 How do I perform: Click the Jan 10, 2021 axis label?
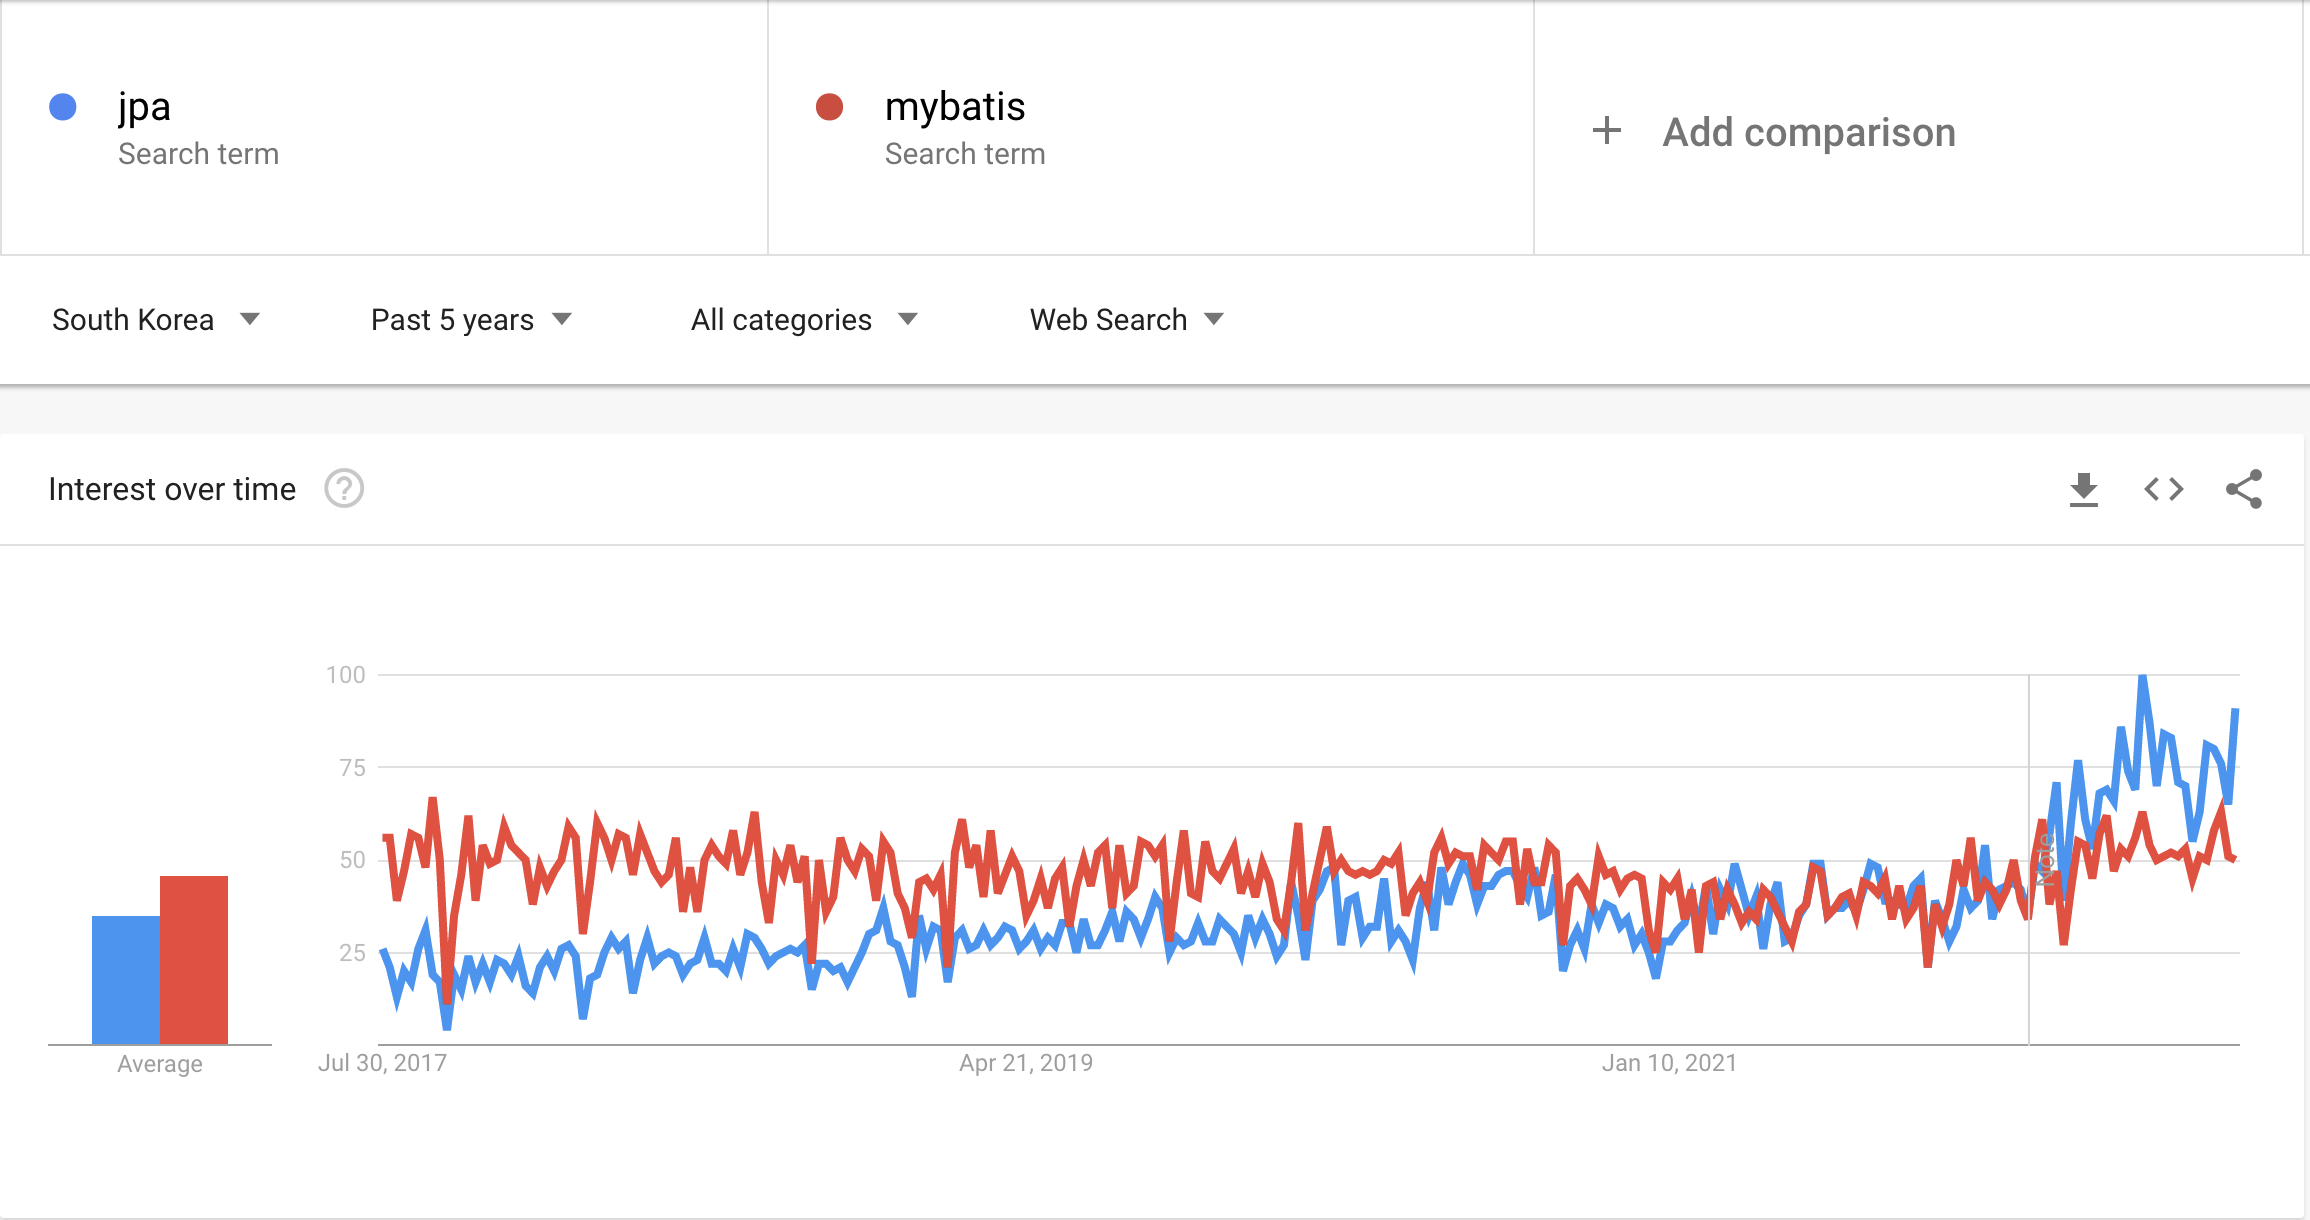click(x=1669, y=1063)
